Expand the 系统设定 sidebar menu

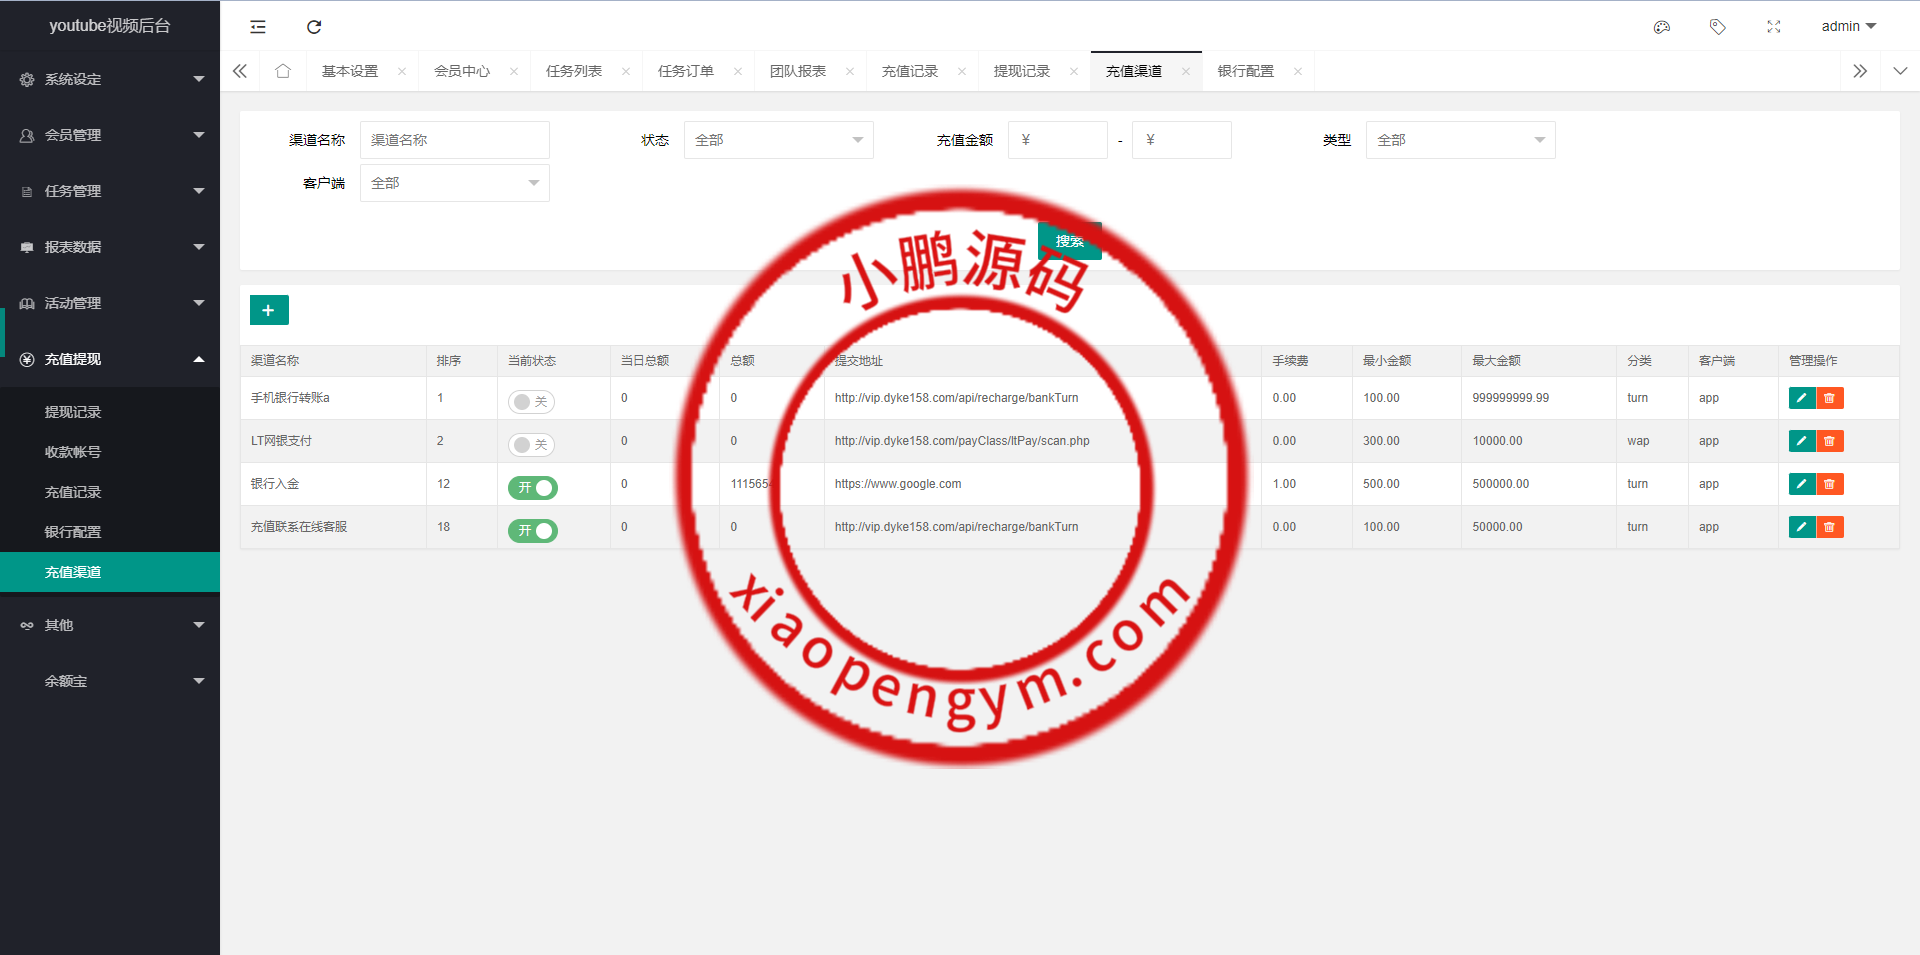[x=110, y=79]
